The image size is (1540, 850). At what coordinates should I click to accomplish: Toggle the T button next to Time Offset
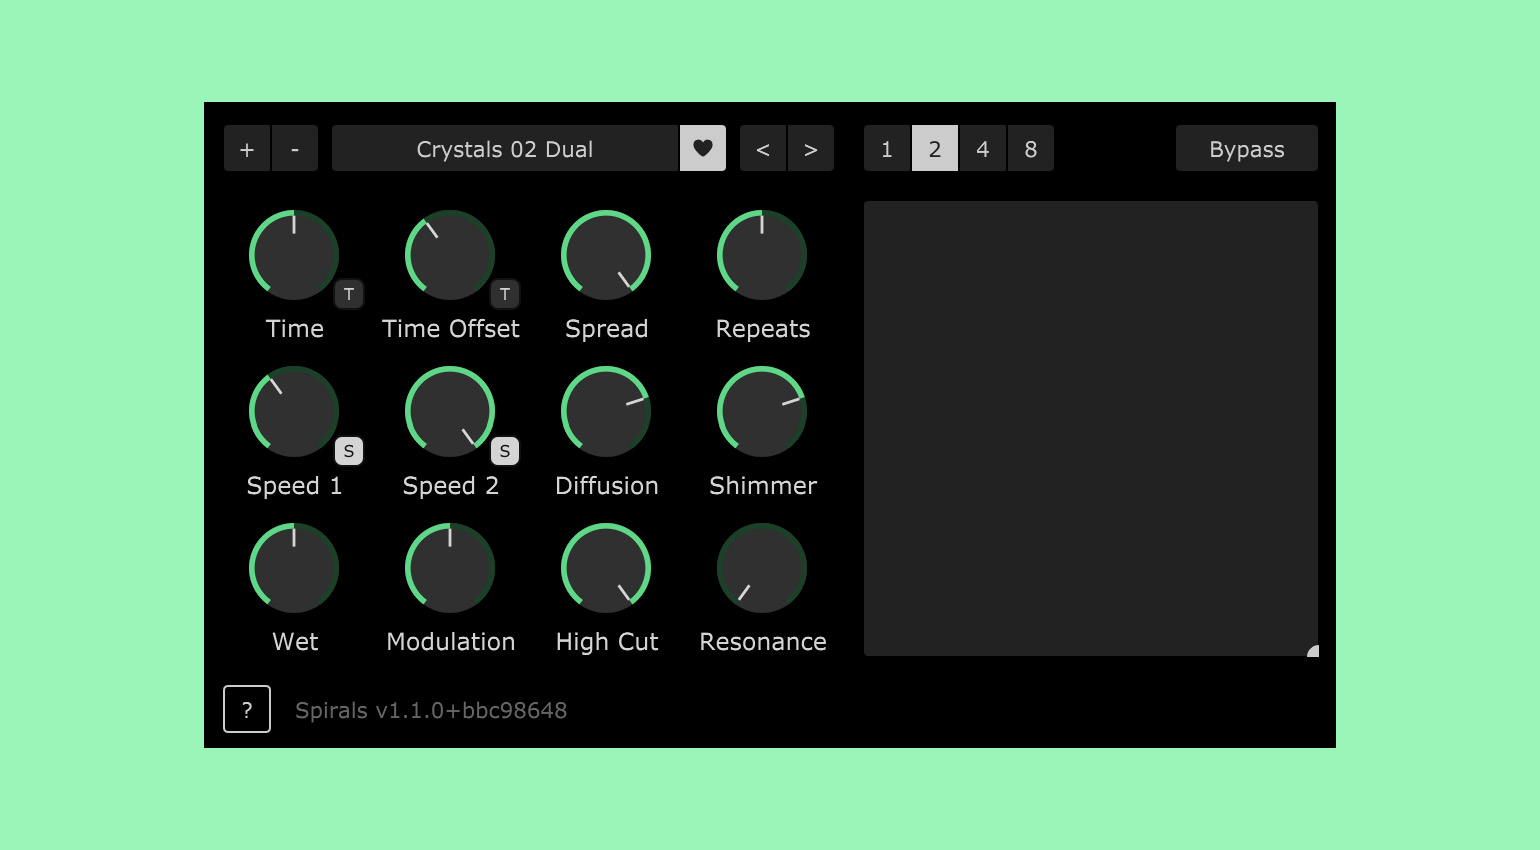click(505, 294)
